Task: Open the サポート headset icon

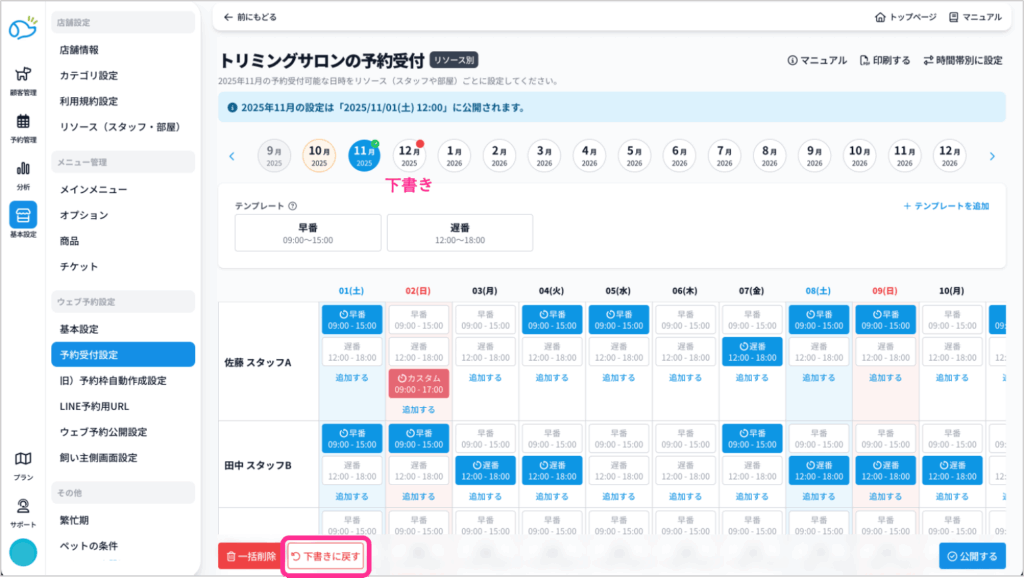Action: pyautogui.click(x=22, y=507)
